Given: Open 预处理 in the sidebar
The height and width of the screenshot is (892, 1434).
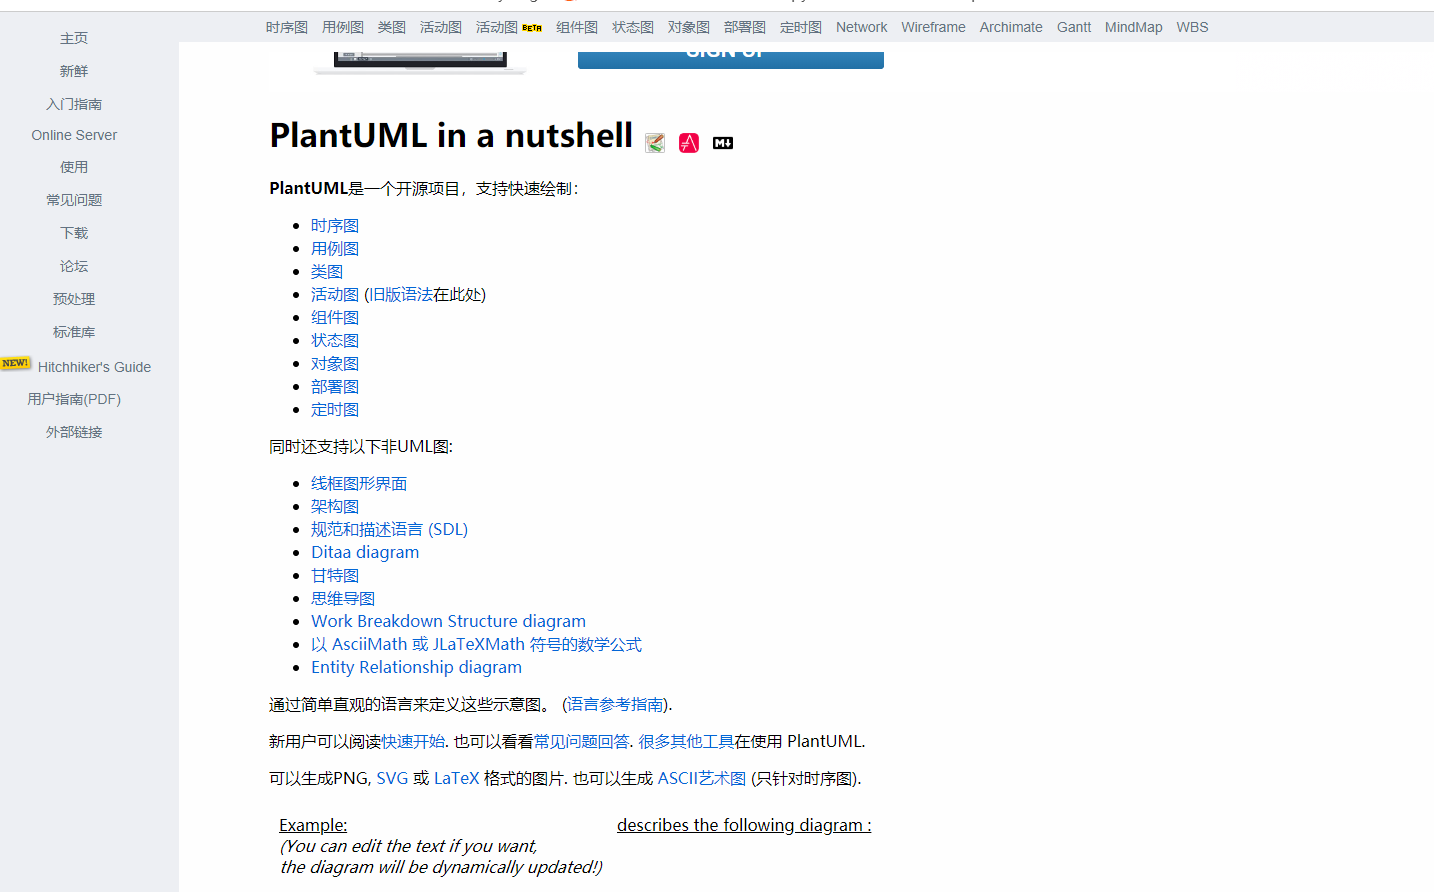Looking at the screenshot, I should (74, 299).
